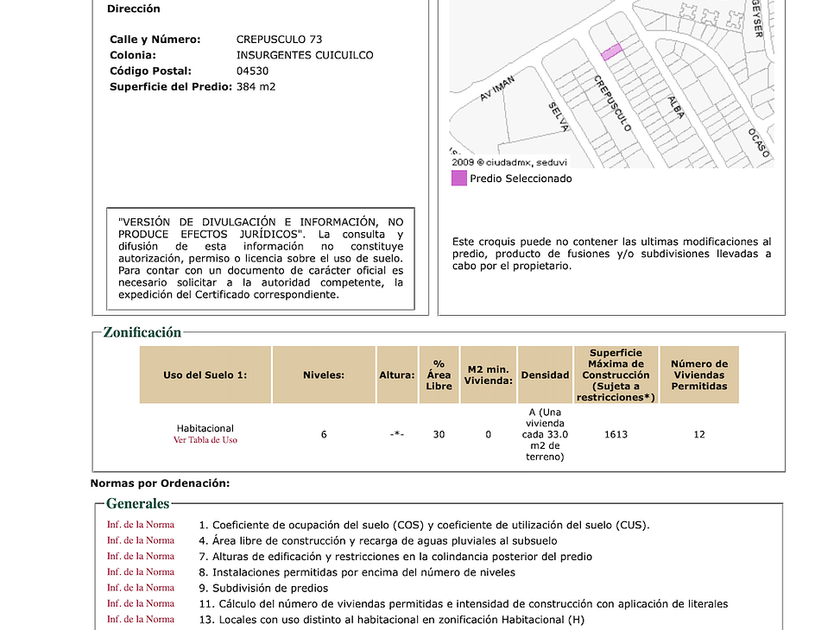
Task: Click the SELVA street label on the map
Action: (x=558, y=117)
